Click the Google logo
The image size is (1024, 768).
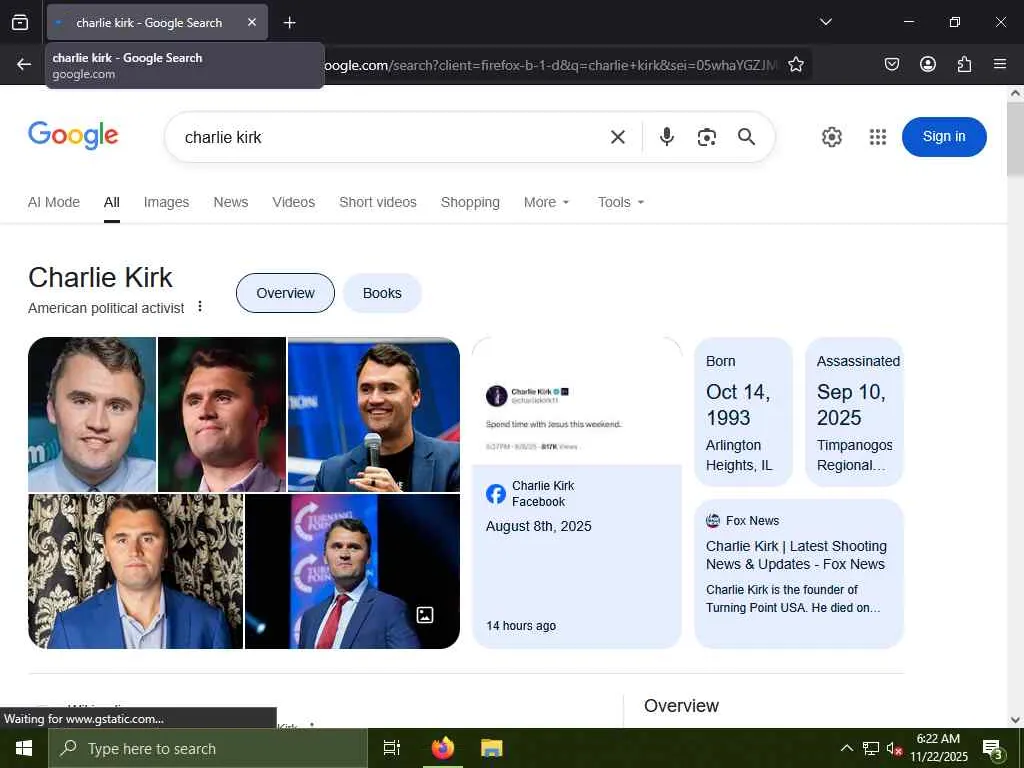73,135
